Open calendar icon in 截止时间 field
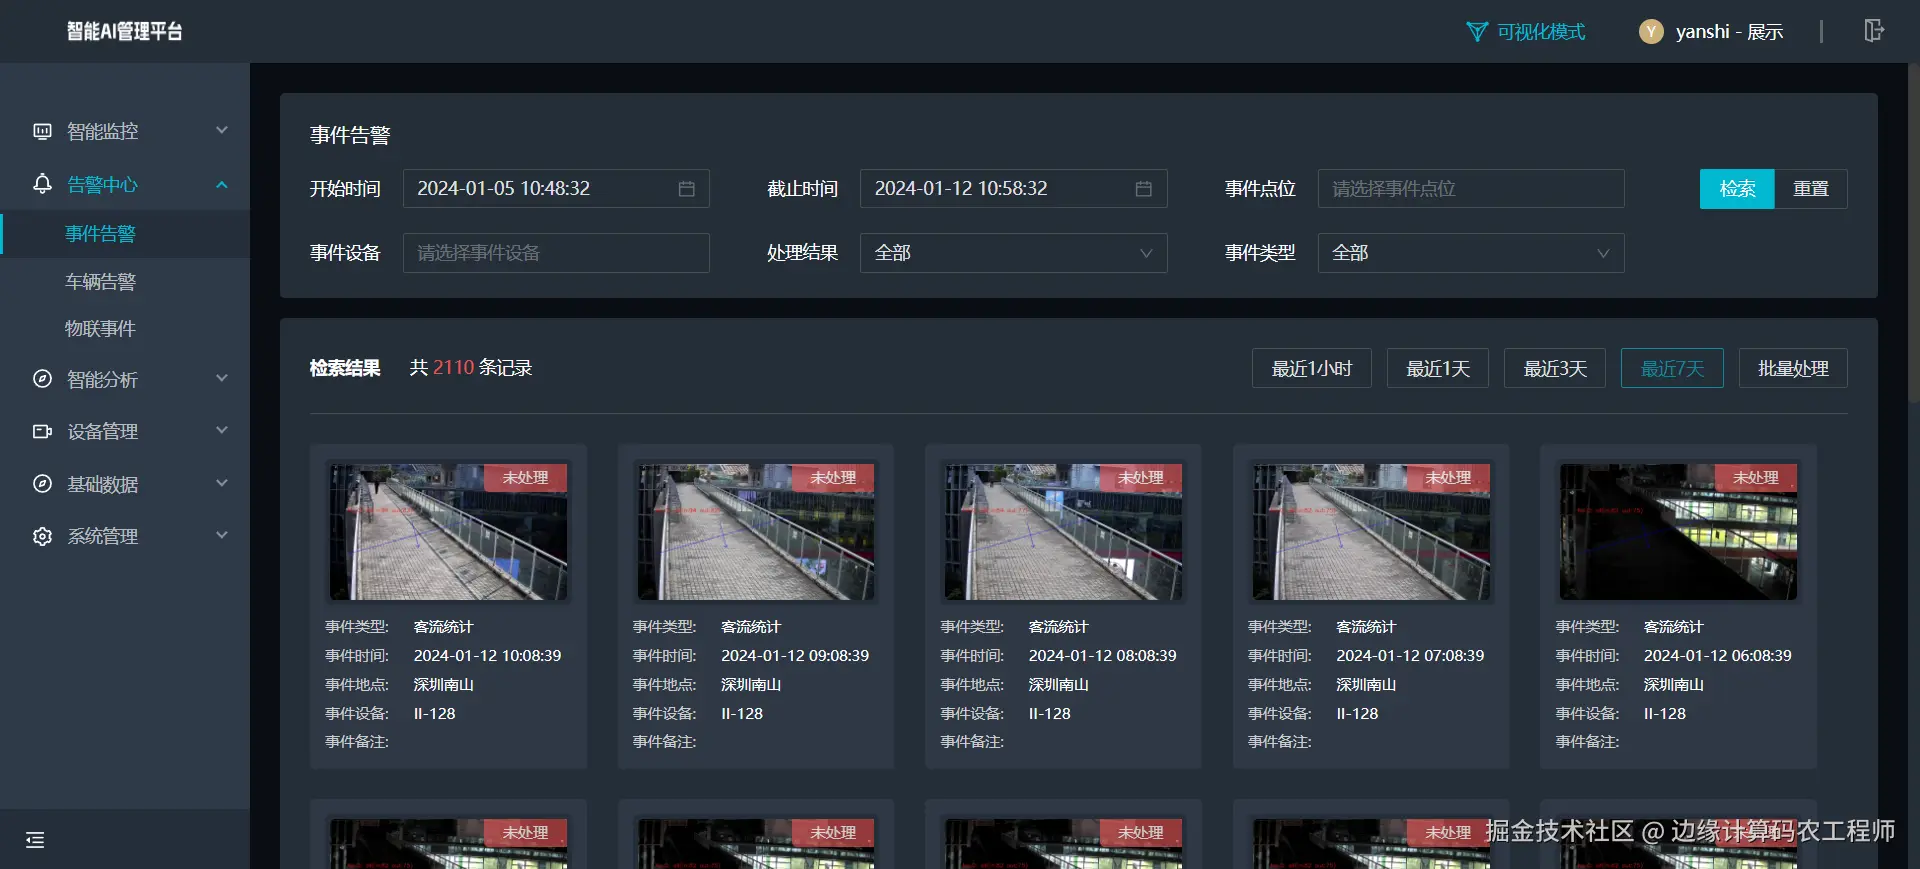Image resolution: width=1920 pixels, height=869 pixels. click(1144, 189)
